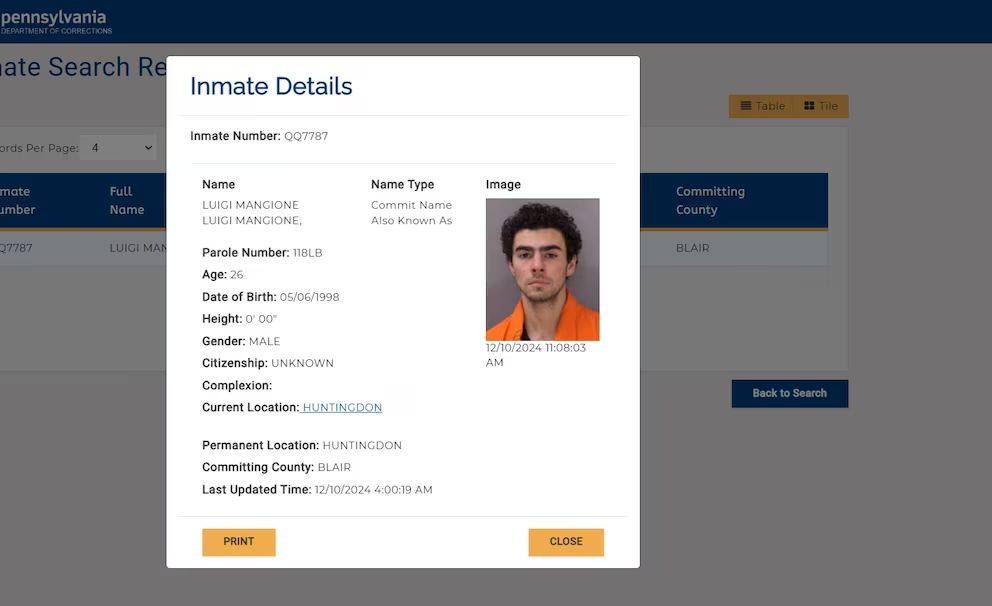Click the Inmate Number column header
The image size is (992, 606).
tap(18, 201)
